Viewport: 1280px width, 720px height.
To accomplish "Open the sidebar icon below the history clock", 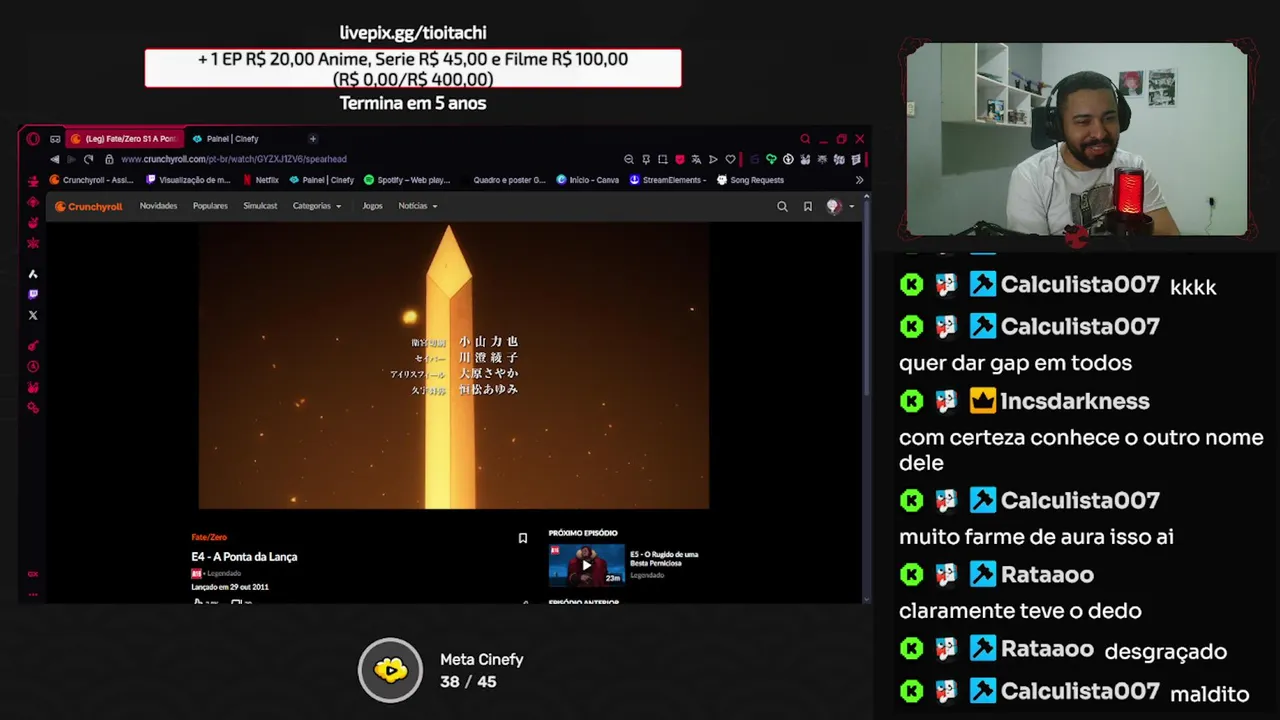I will pyautogui.click(x=33, y=387).
